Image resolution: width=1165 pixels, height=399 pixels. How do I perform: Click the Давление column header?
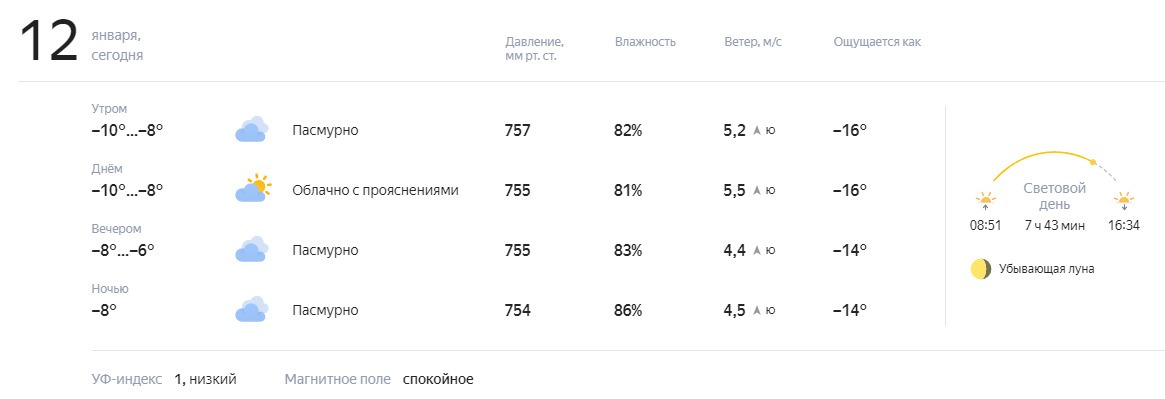[x=534, y=48]
